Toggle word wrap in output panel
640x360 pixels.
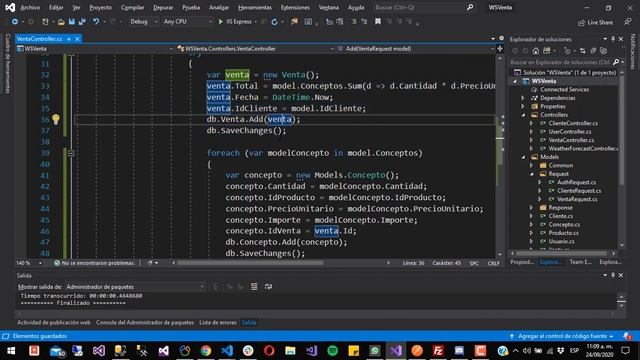point(268,287)
